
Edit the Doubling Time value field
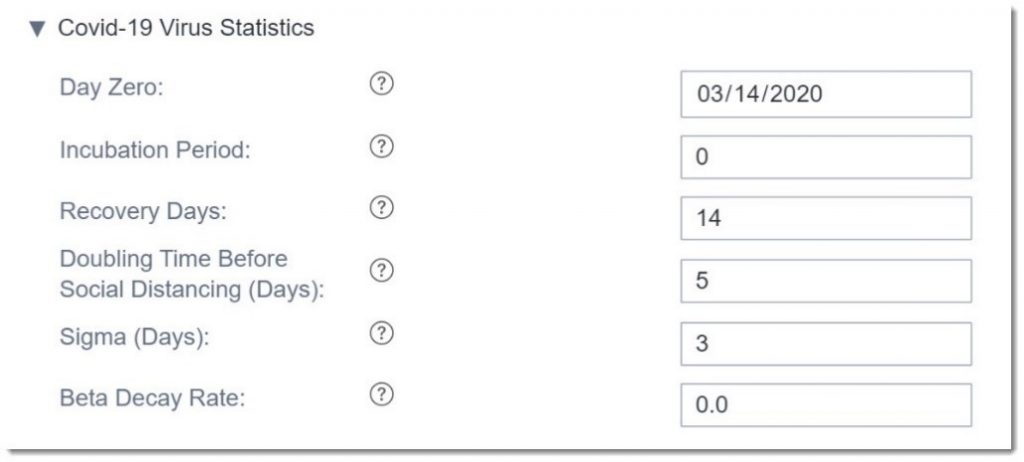coord(826,281)
